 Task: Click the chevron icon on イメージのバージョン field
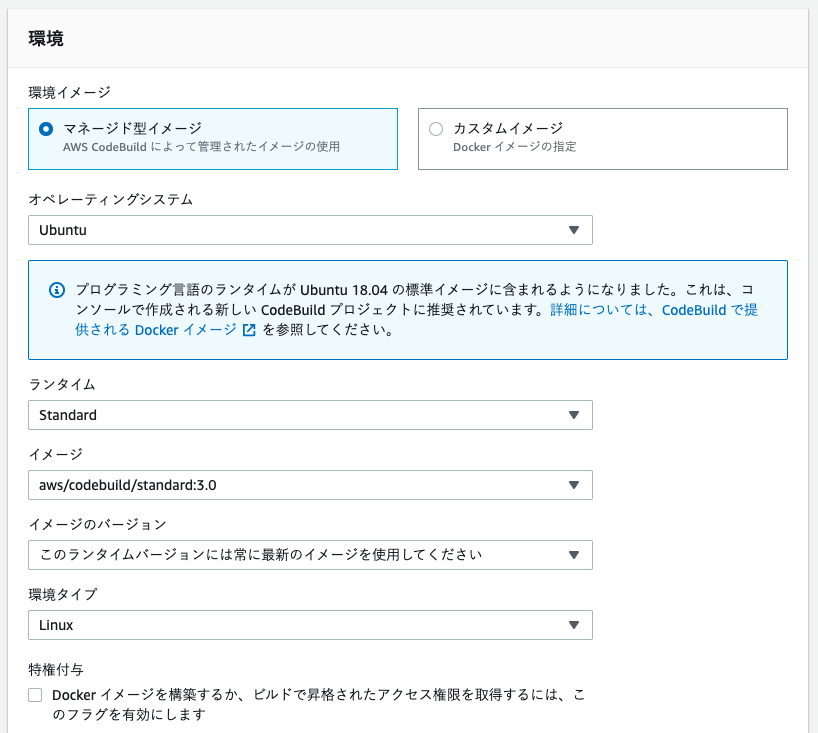[x=575, y=555]
